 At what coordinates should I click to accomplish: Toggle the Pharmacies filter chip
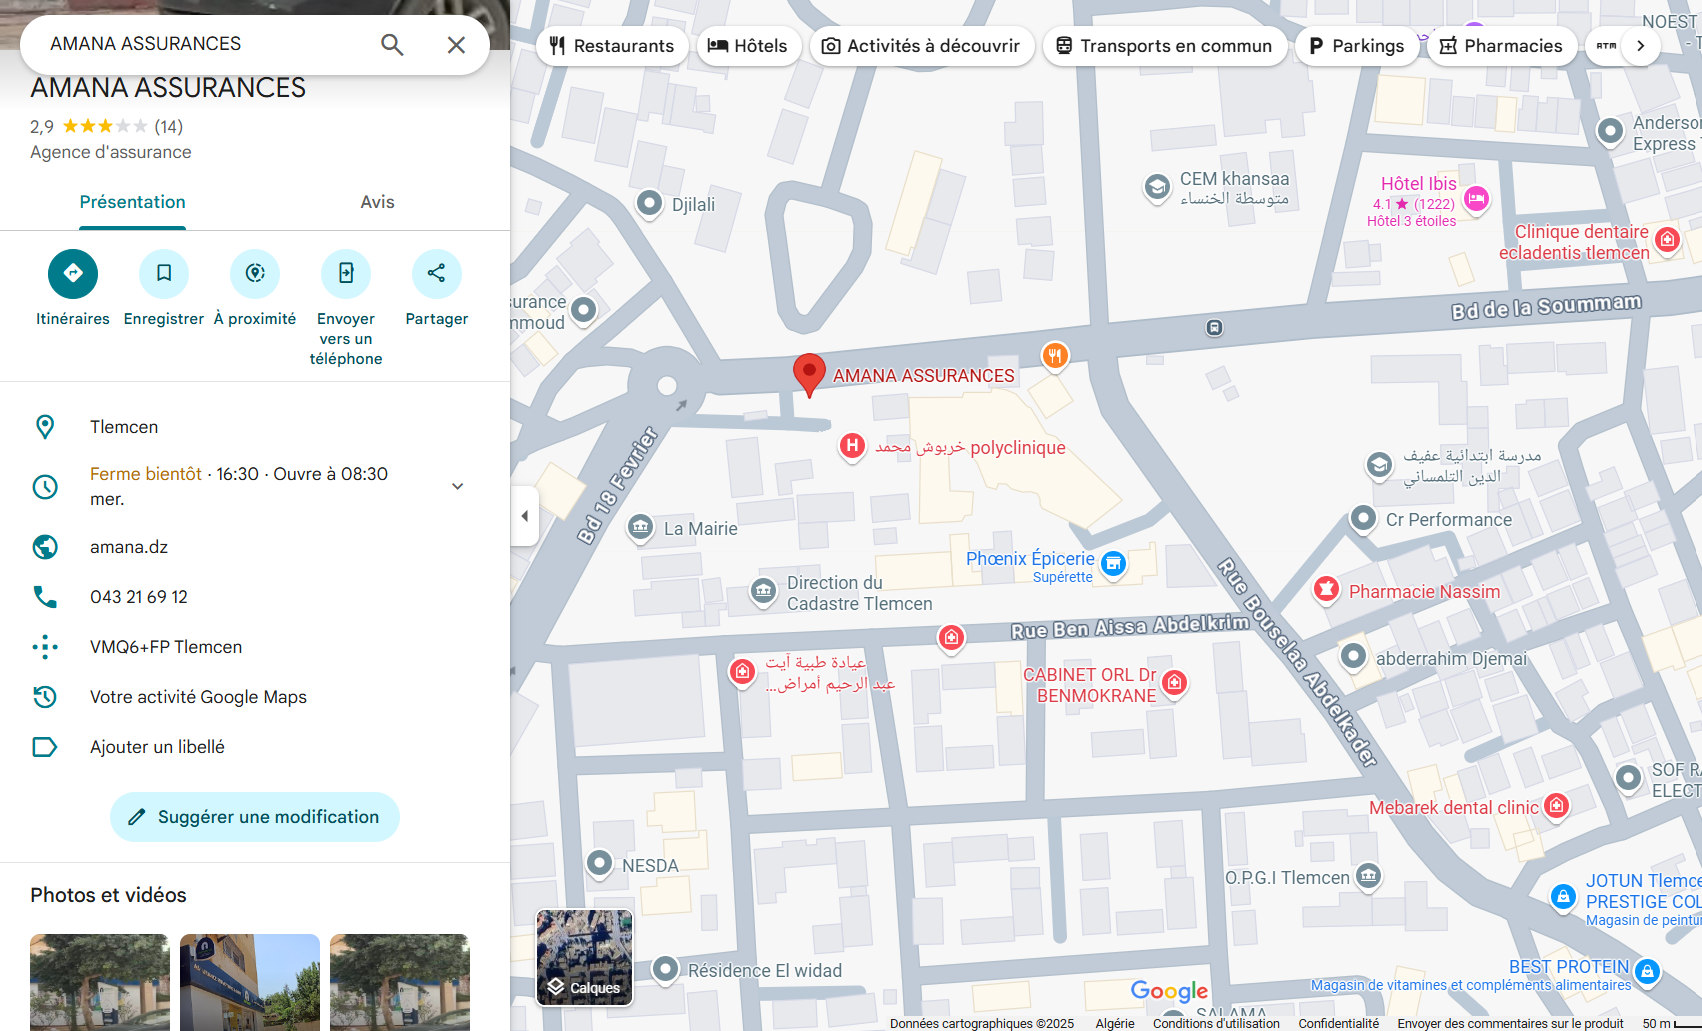coord(1501,46)
